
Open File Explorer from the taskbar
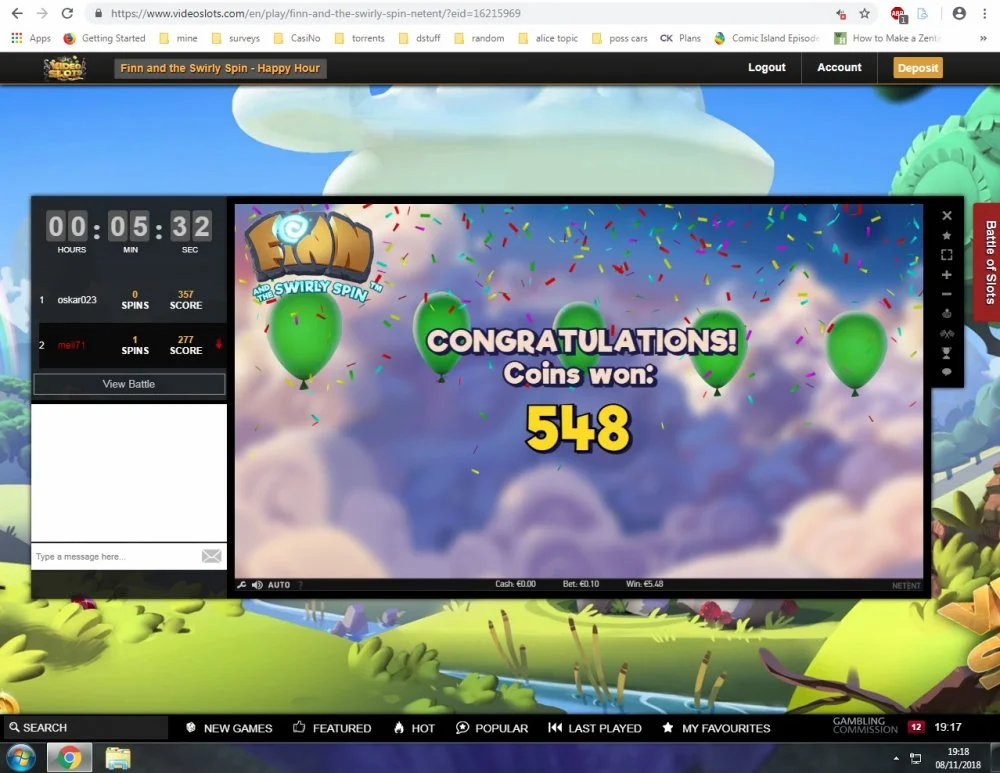coord(118,758)
